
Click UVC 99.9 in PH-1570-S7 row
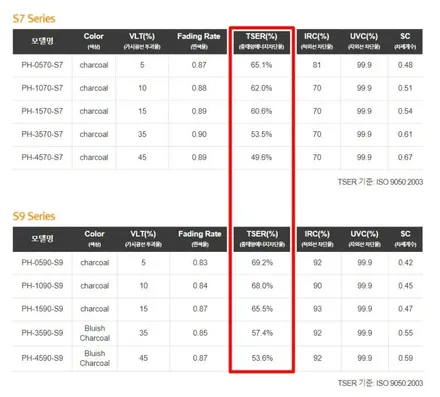(364, 111)
